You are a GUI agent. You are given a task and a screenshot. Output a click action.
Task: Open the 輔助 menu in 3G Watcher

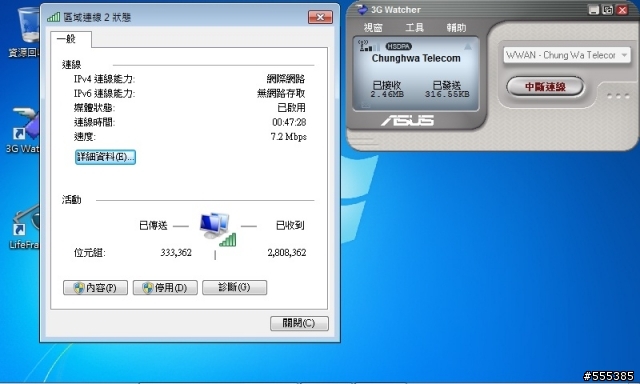click(456, 28)
